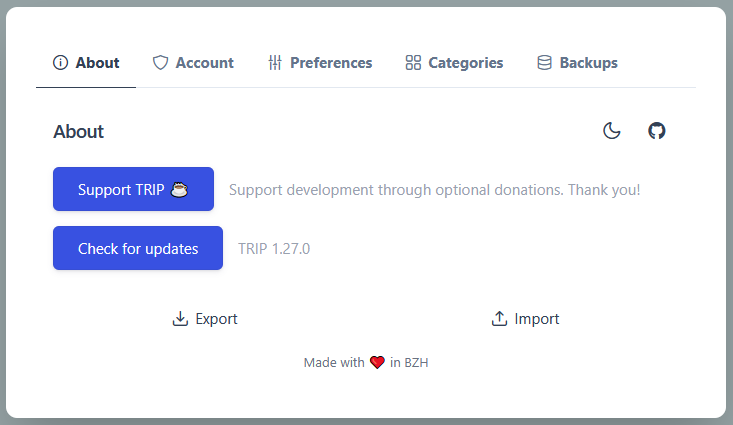Show the Backups tab
This screenshot has height=425, width=733.
tap(588, 63)
